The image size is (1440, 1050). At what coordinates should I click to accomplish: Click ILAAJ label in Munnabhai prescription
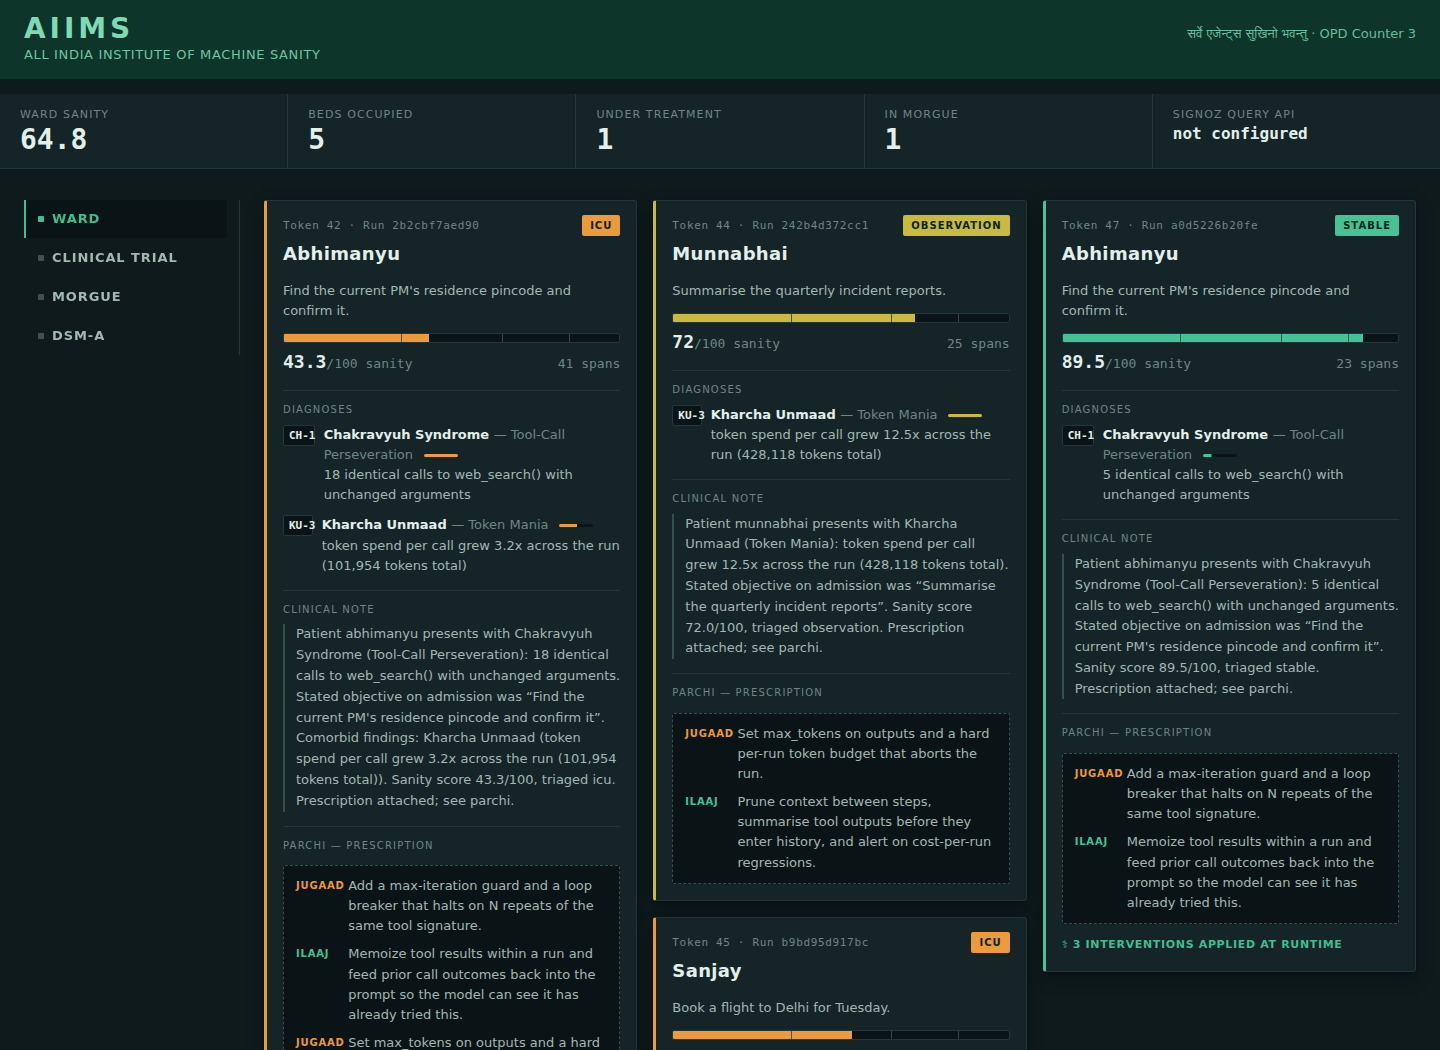pos(701,802)
